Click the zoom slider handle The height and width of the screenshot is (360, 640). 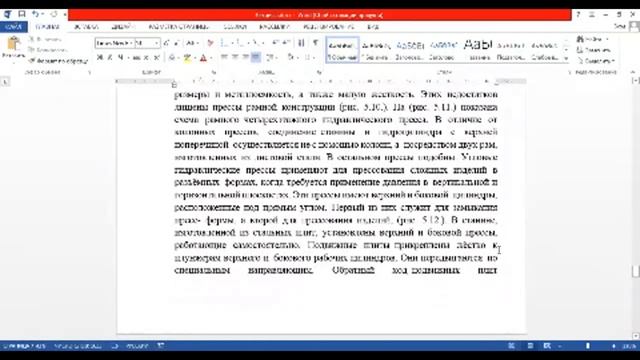(588, 346)
